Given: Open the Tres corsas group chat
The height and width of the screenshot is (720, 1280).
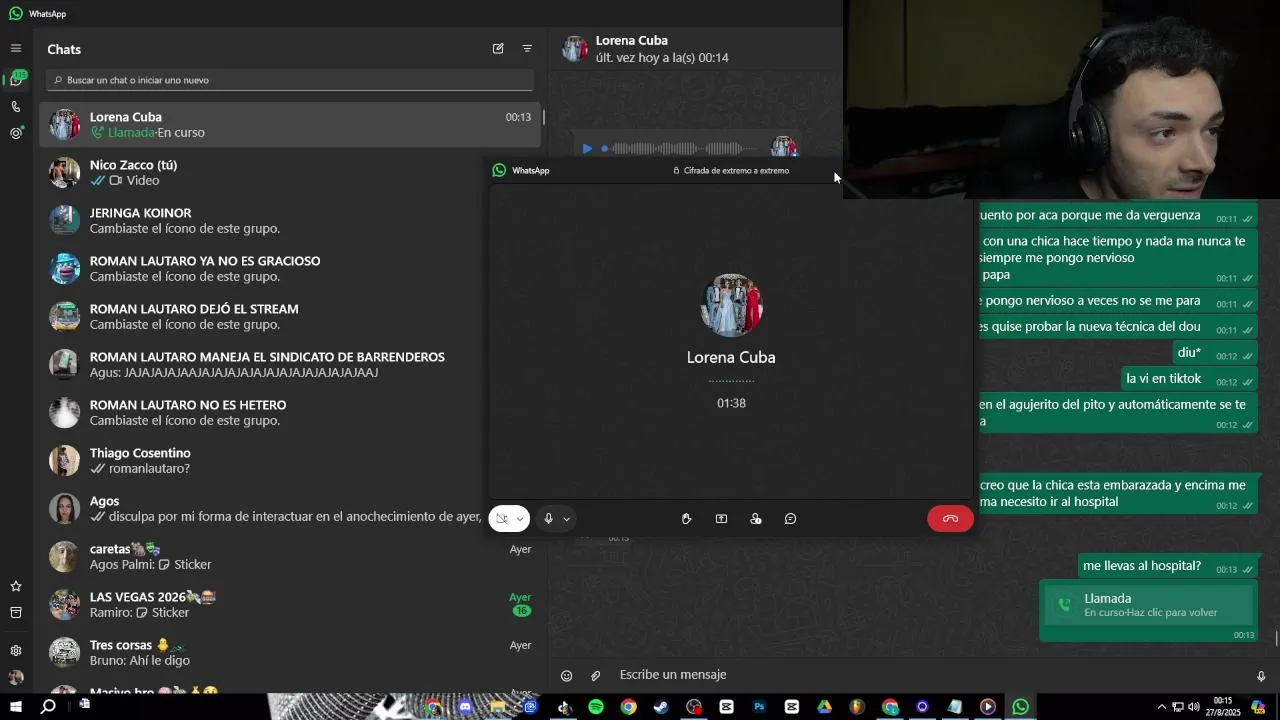Looking at the screenshot, I should [290, 652].
